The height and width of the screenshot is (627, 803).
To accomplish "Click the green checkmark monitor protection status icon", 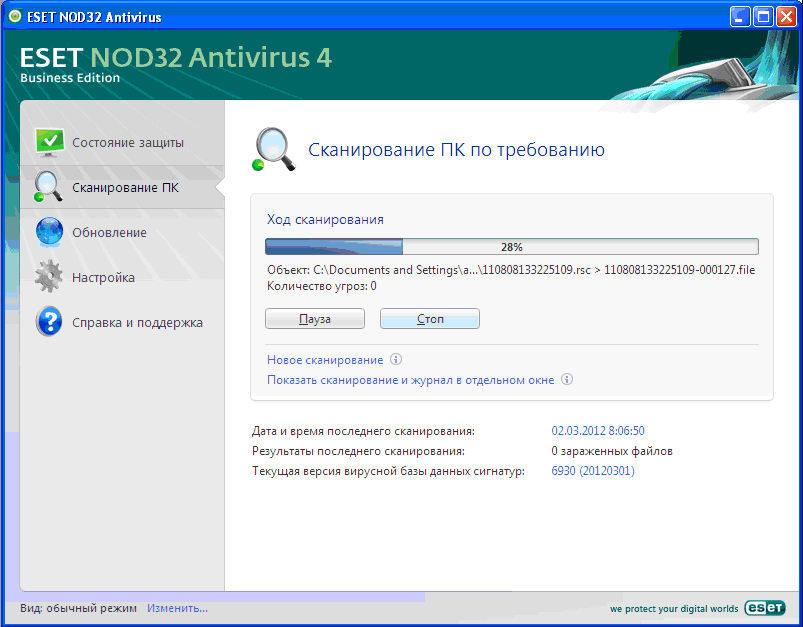I will pos(49,142).
